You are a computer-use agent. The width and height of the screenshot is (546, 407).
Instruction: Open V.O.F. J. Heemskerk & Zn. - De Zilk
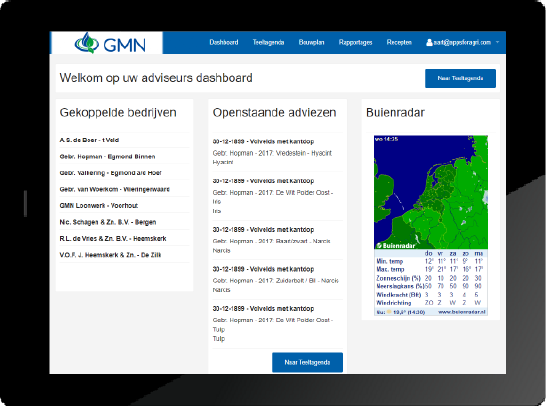(x=110, y=255)
